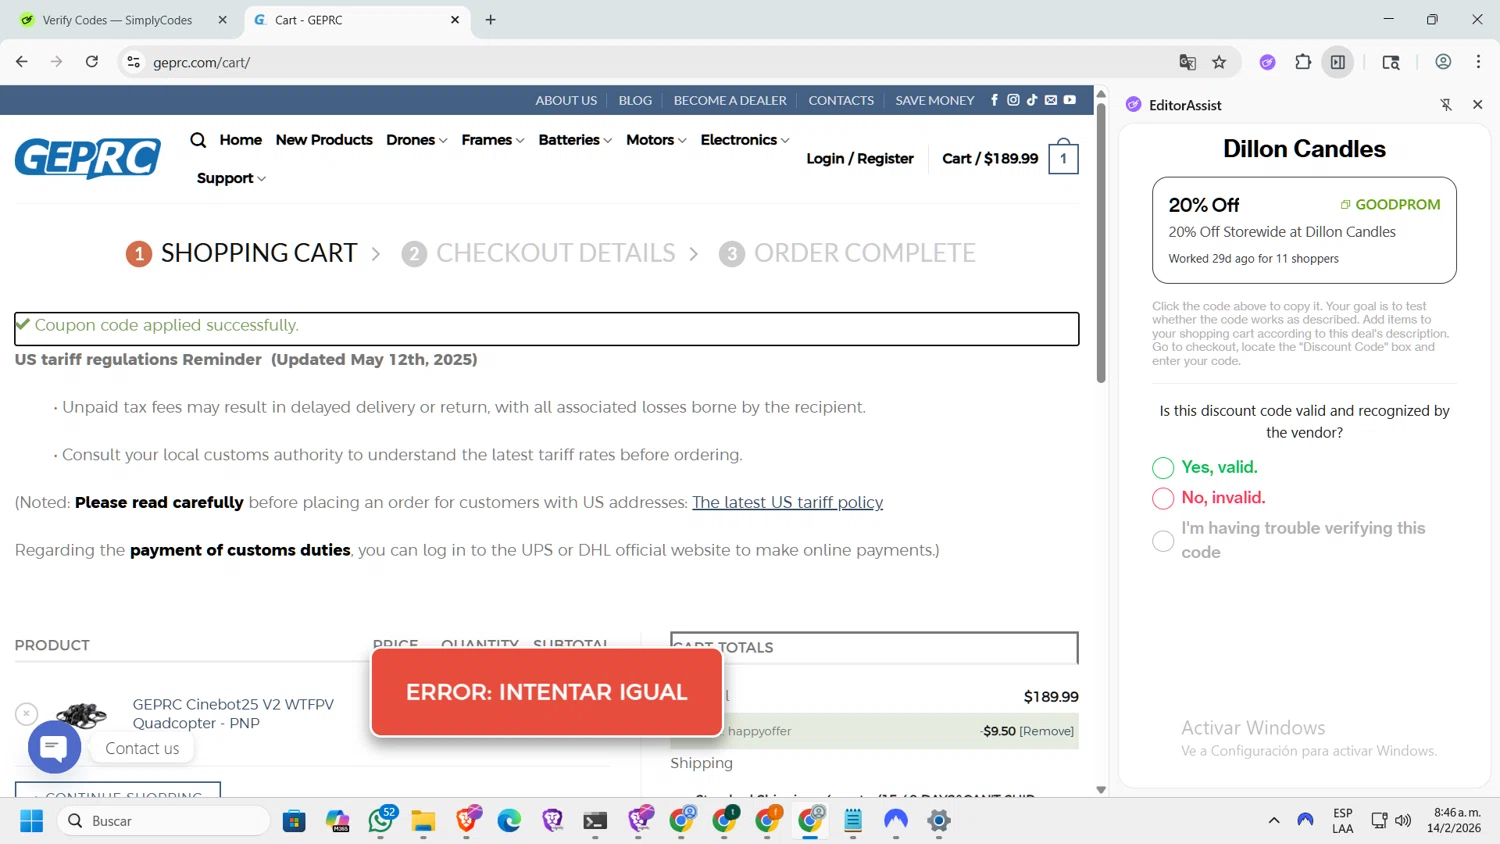Pin the EditorAssist side panel
The image size is (1500, 844).
[x=1446, y=104]
